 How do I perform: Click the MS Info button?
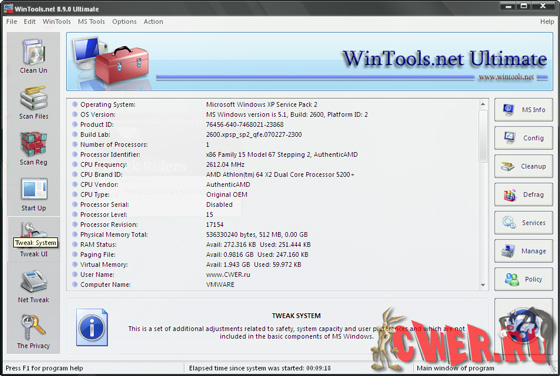pyautogui.click(x=524, y=110)
